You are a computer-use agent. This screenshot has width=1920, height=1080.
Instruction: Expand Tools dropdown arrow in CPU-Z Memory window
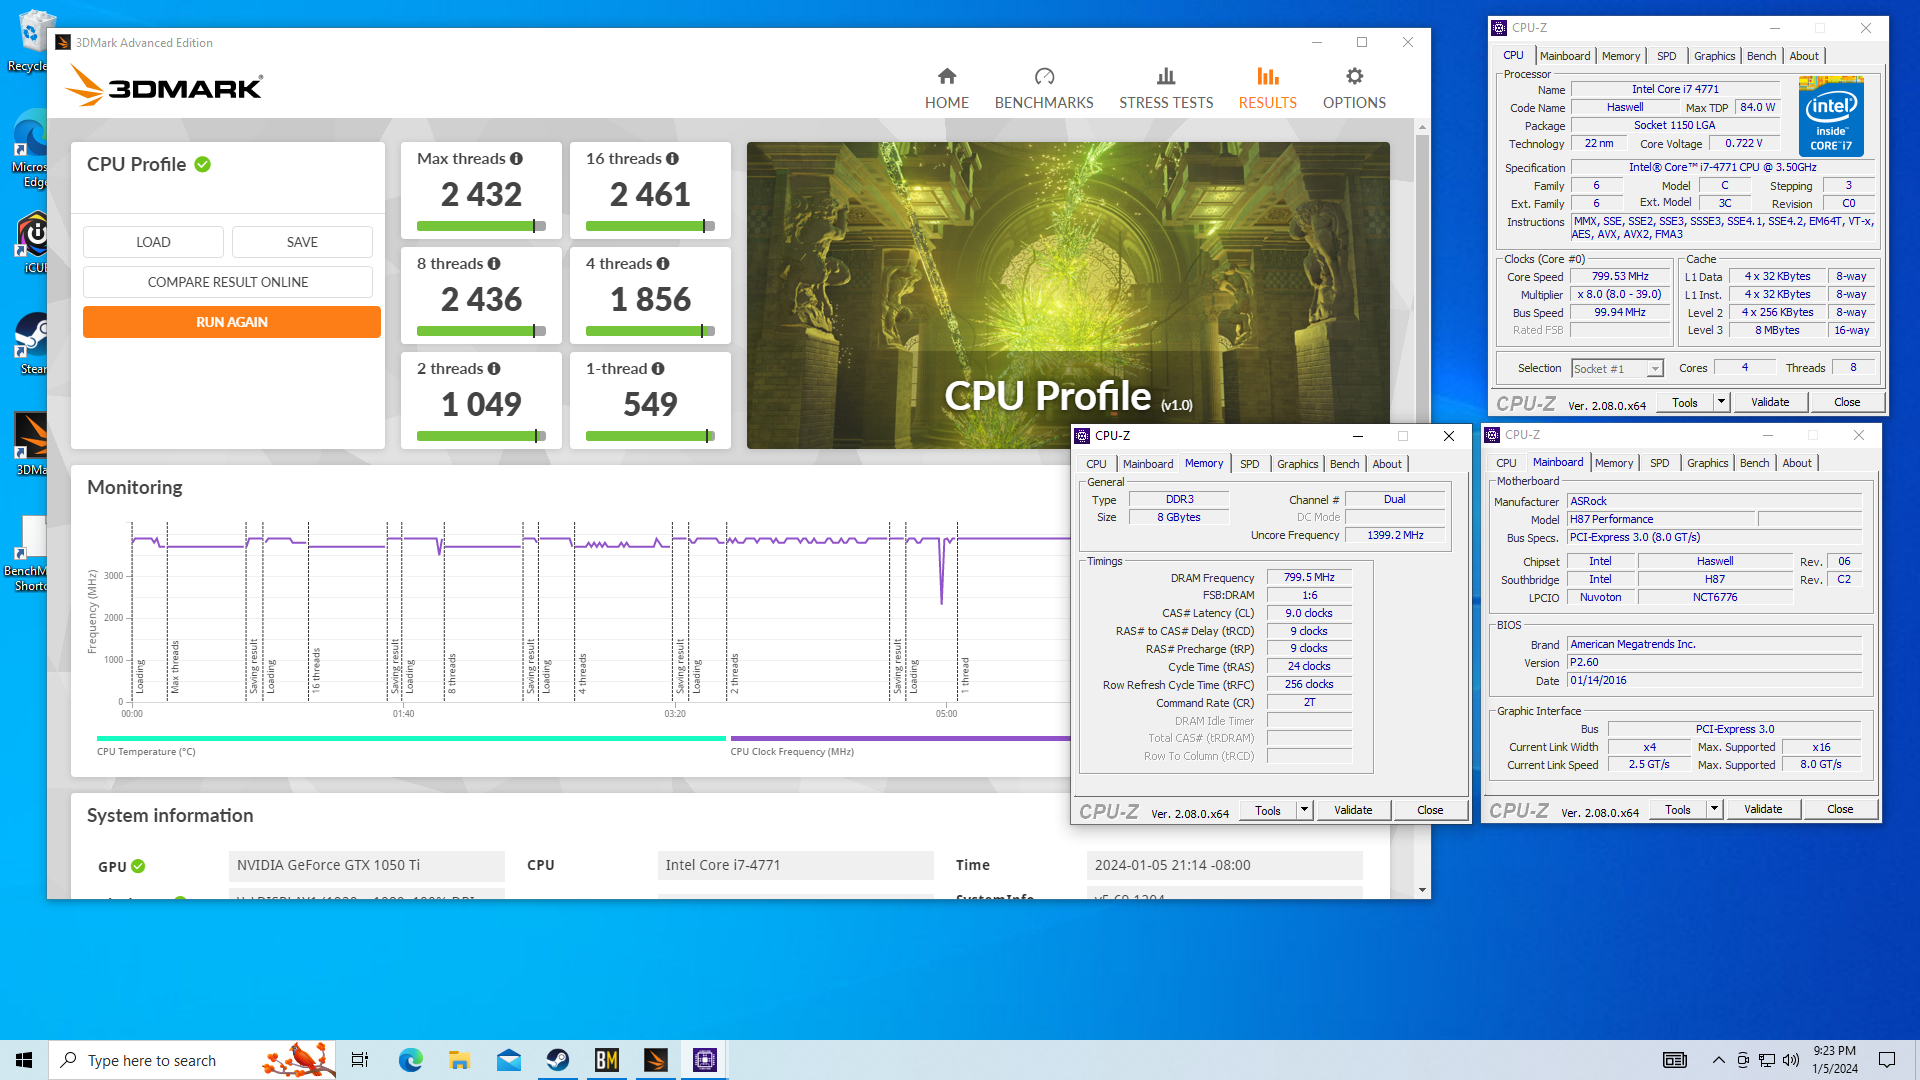tap(1304, 810)
